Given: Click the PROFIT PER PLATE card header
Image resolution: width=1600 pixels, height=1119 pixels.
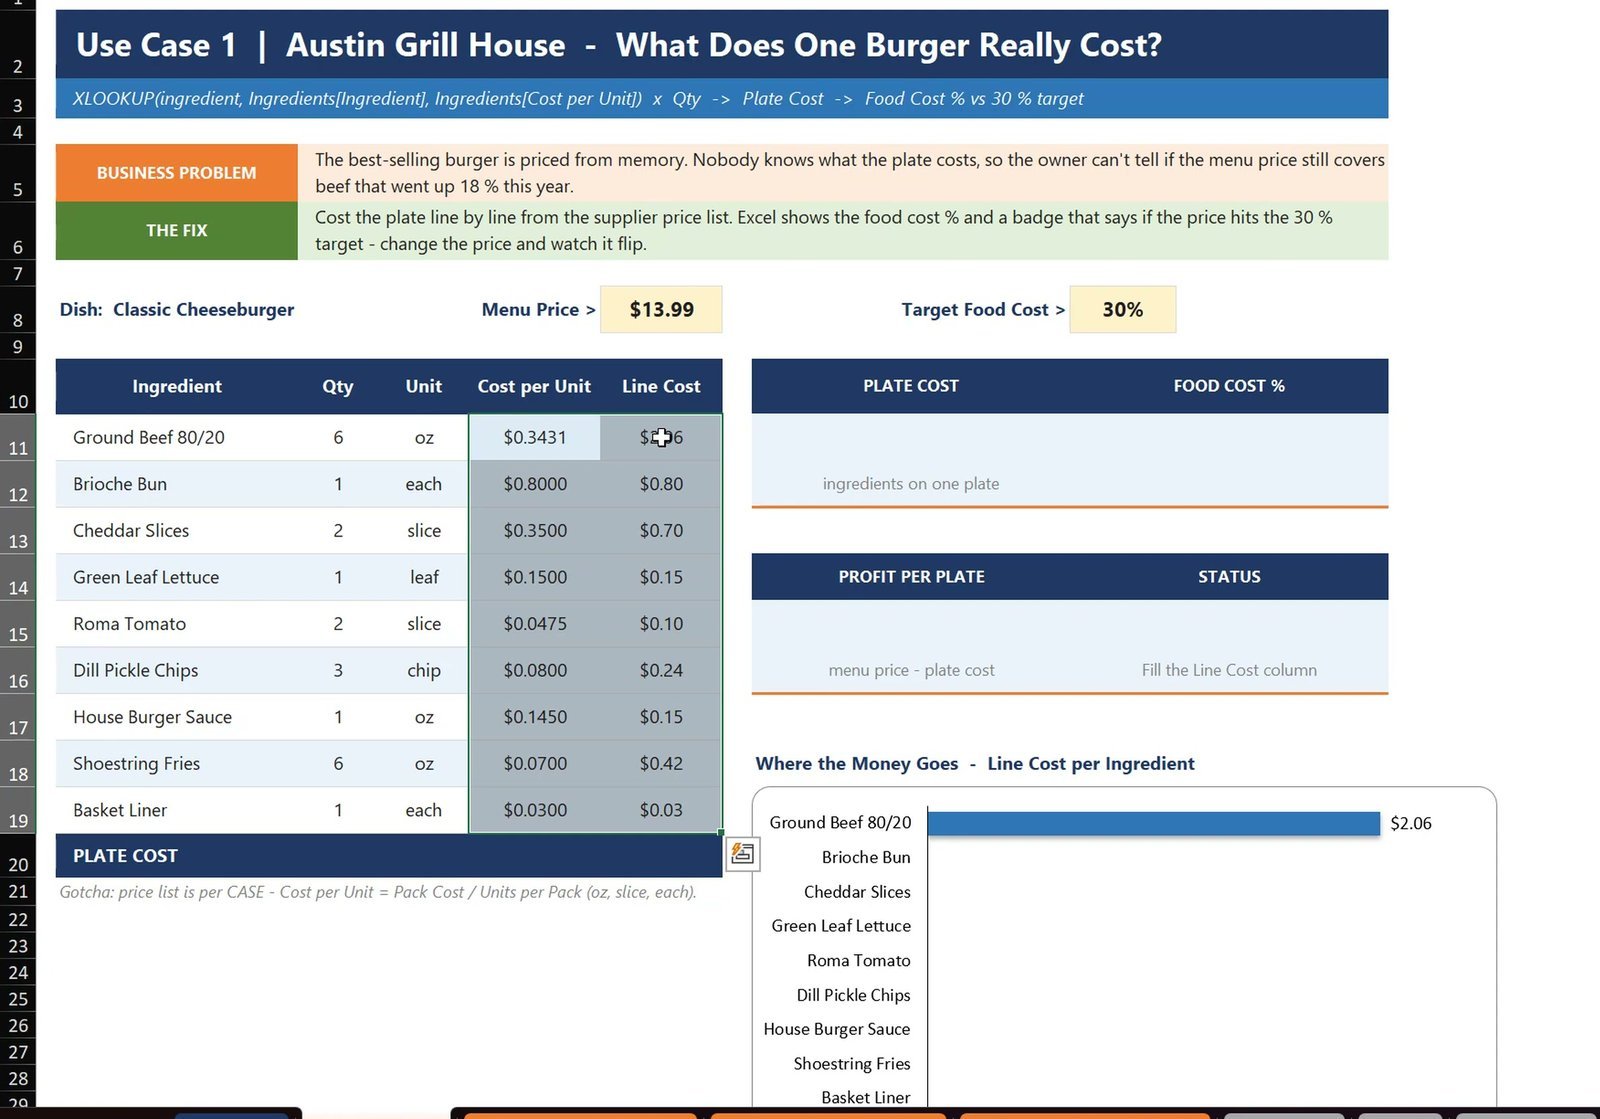Looking at the screenshot, I should click(x=911, y=577).
